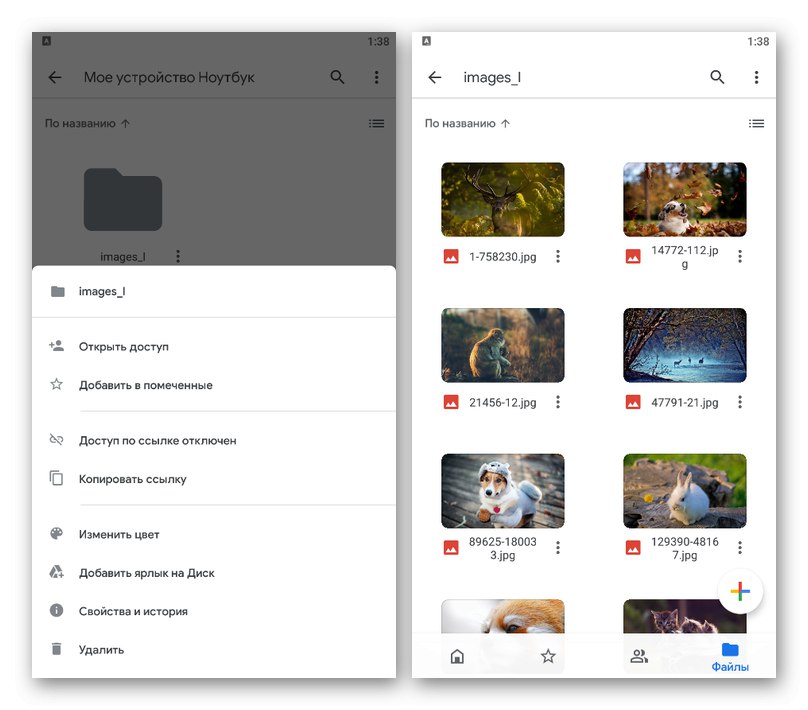The image size is (808, 710).
Task: Open the 21456-12.jpg monkey thumbnail
Action: click(502, 345)
